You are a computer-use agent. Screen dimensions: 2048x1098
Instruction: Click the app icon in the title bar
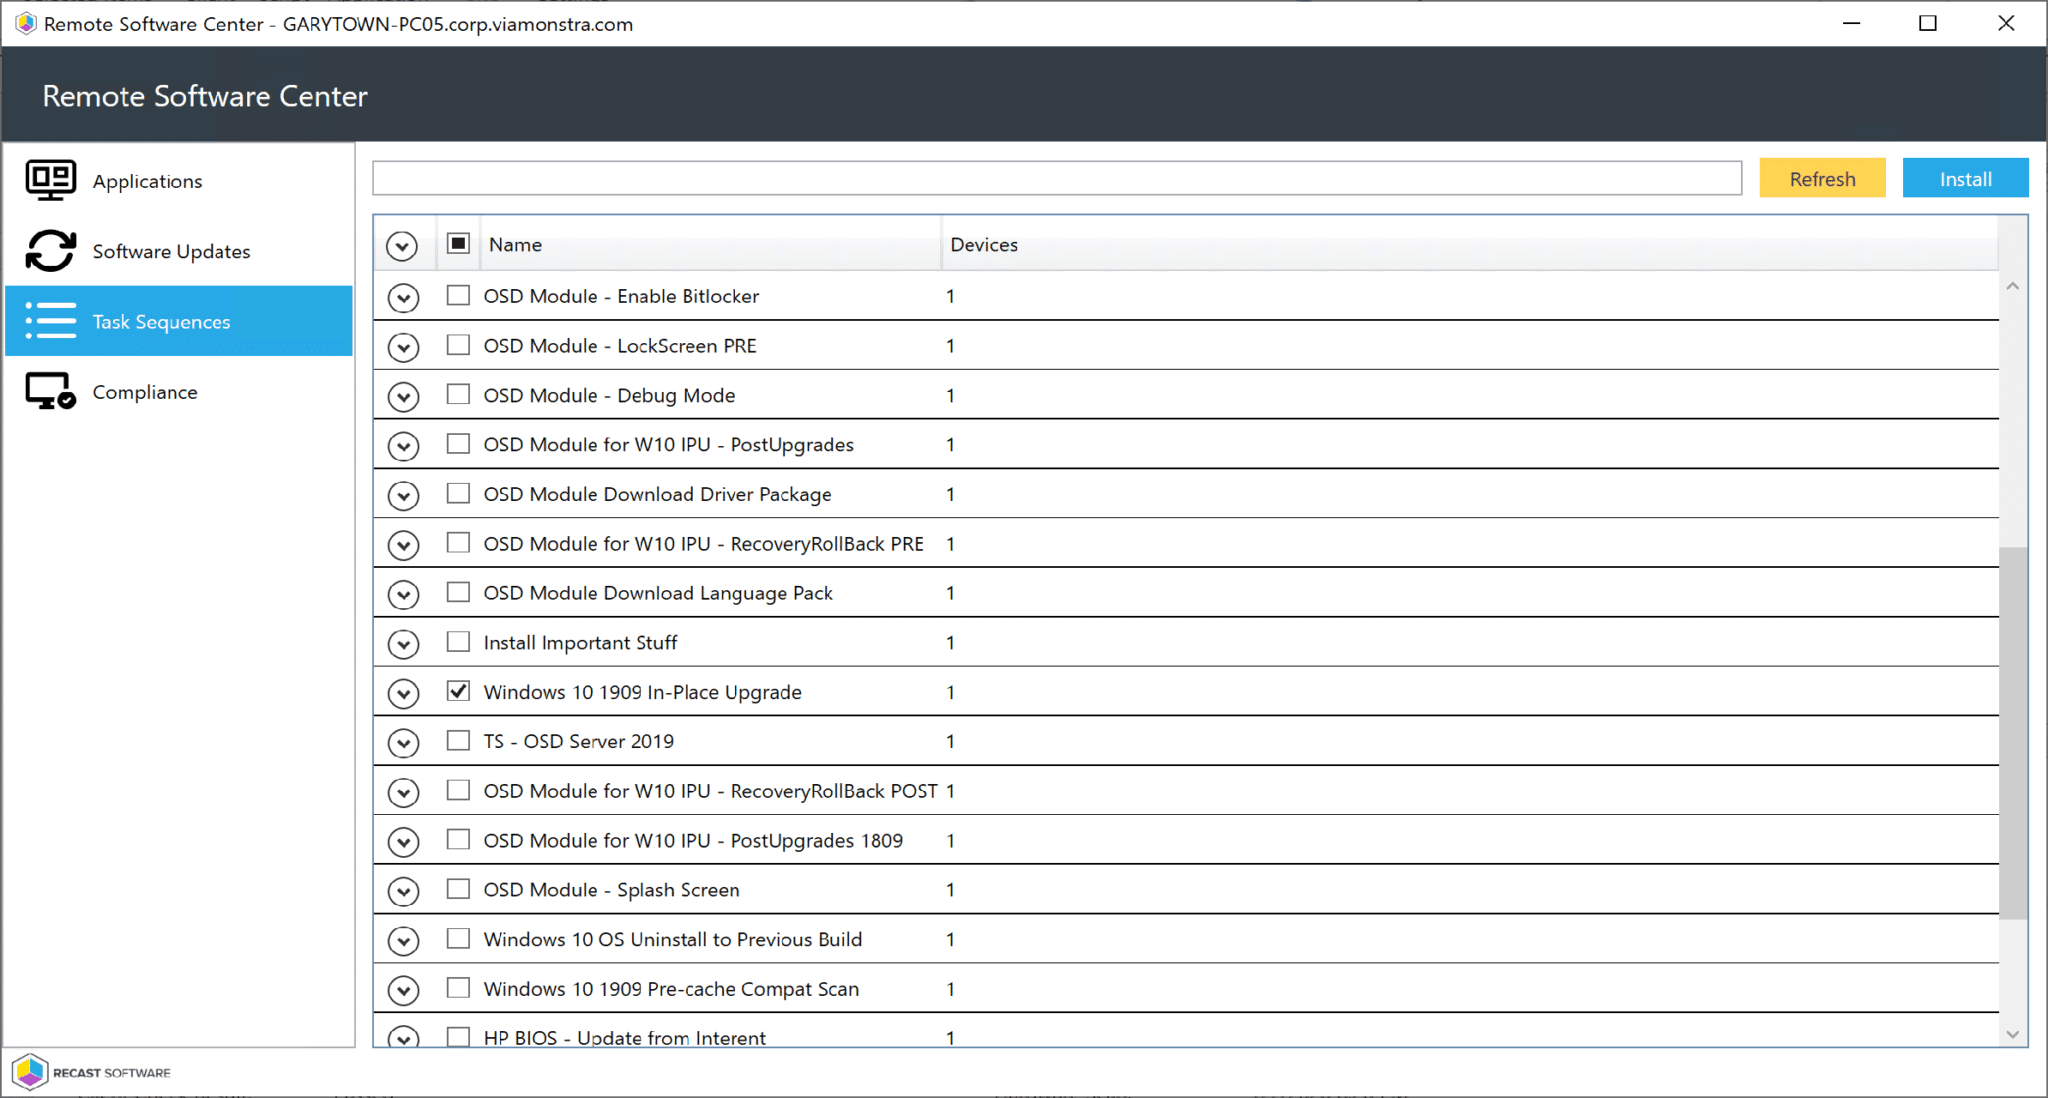coord(26,23)
